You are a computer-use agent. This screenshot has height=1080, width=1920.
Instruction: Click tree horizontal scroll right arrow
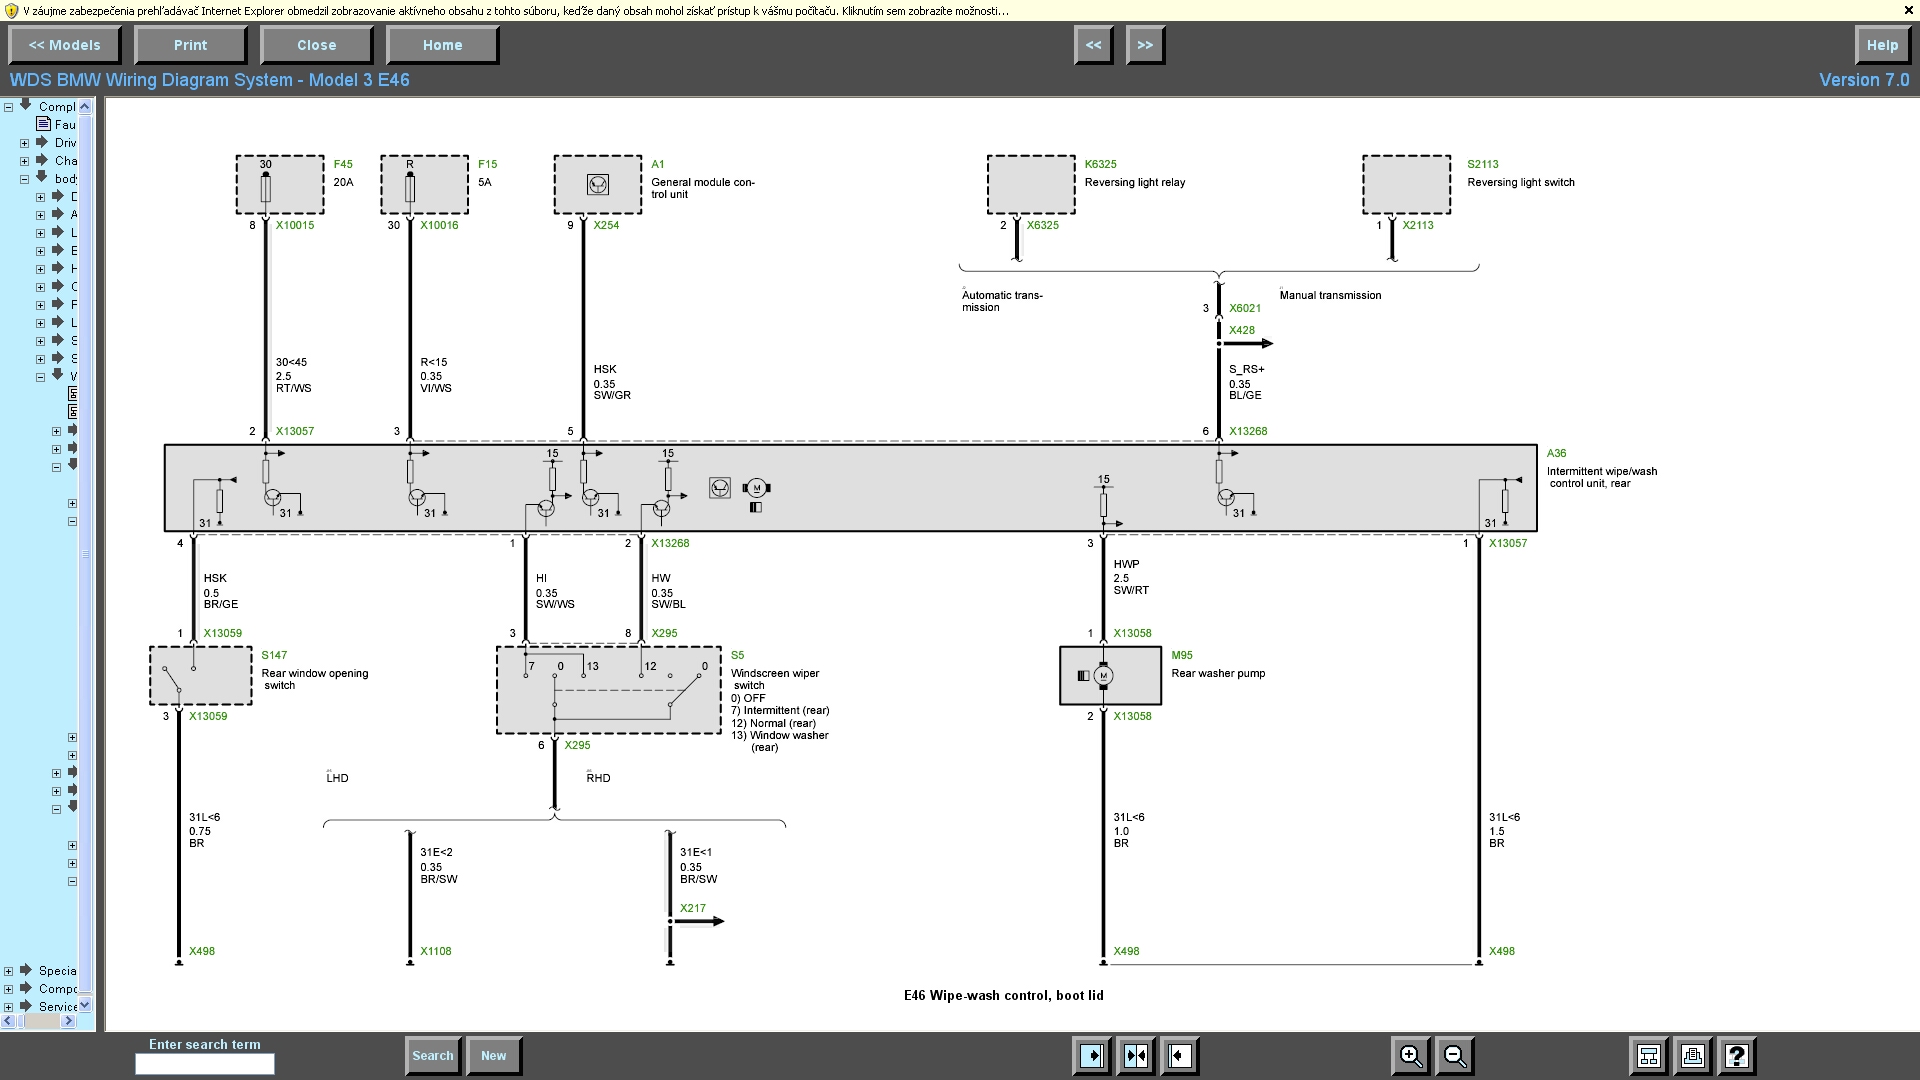coord(69,1021)
